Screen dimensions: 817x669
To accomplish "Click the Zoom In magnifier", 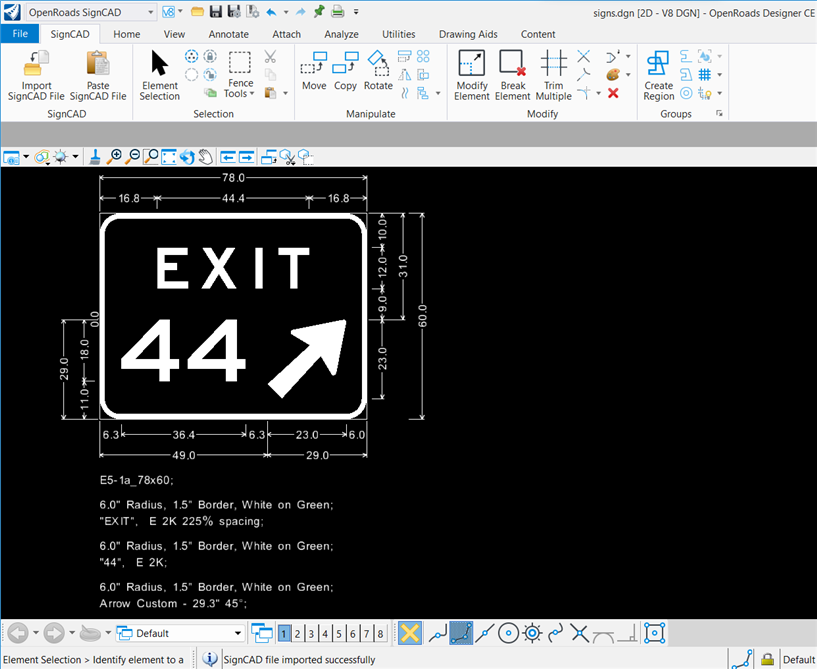I will [x=114, y=156].
